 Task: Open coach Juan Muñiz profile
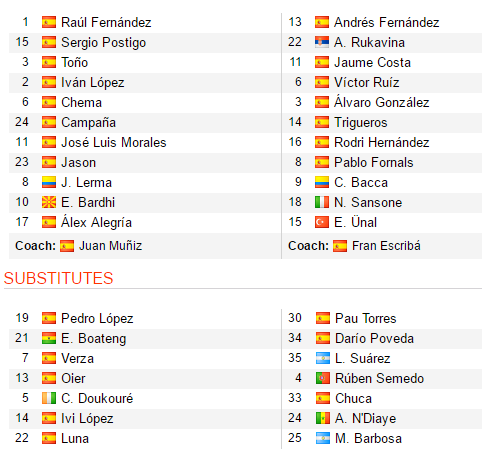coord(110,246)
